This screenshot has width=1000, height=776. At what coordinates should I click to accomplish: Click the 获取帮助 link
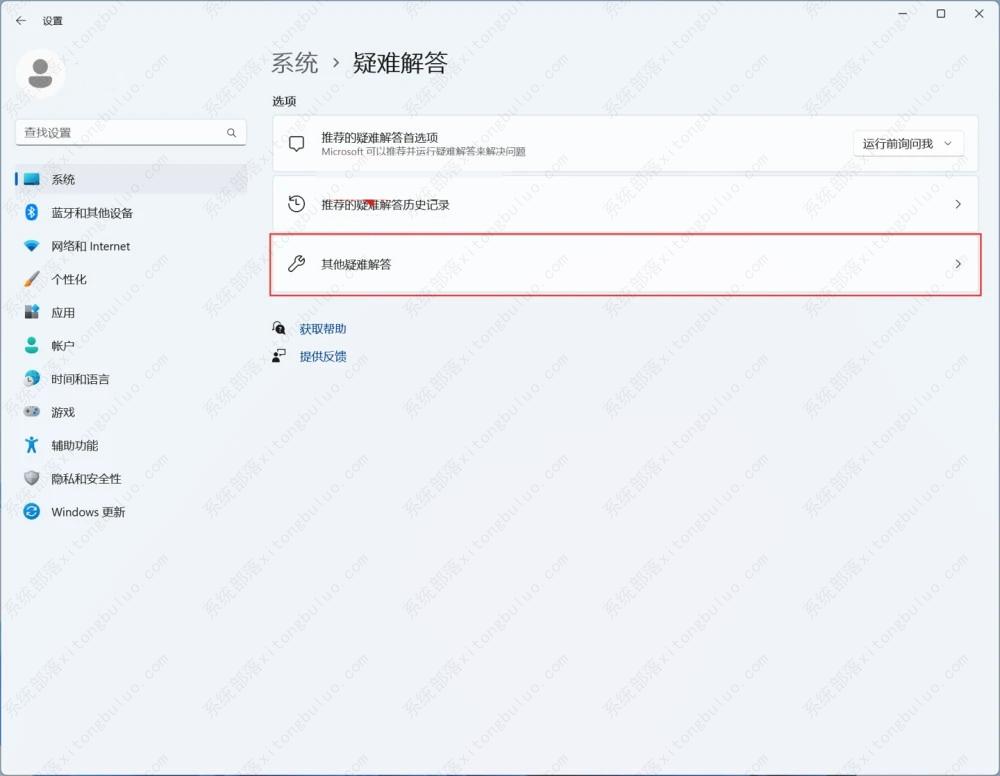pyautogui.click(x=322, y=329)
